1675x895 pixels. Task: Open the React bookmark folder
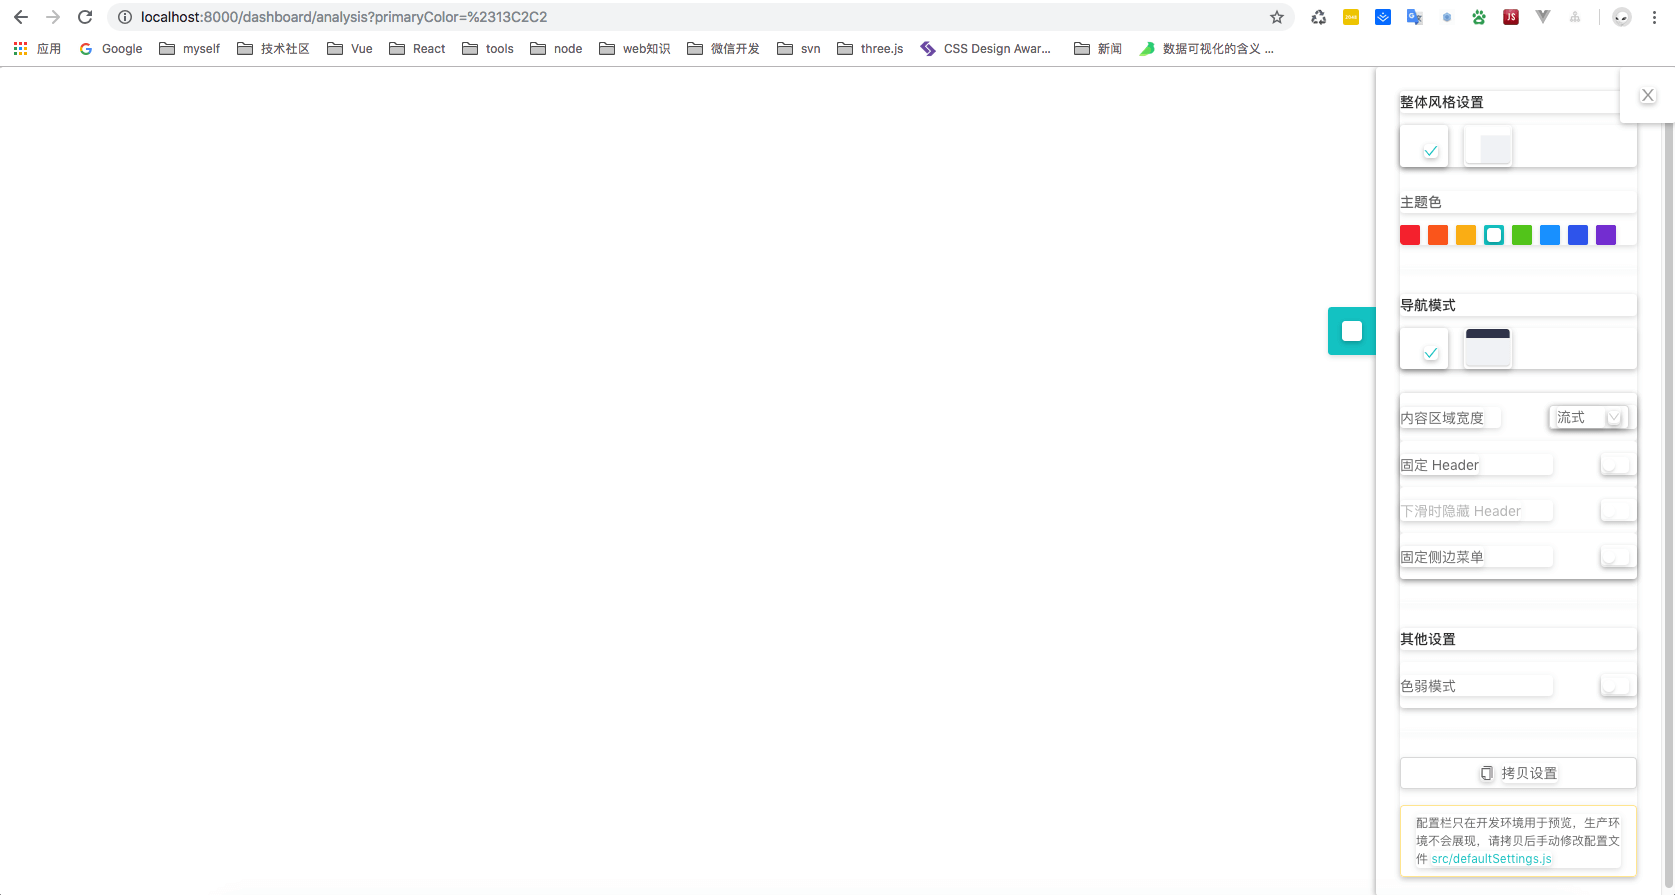click(417, 48)
